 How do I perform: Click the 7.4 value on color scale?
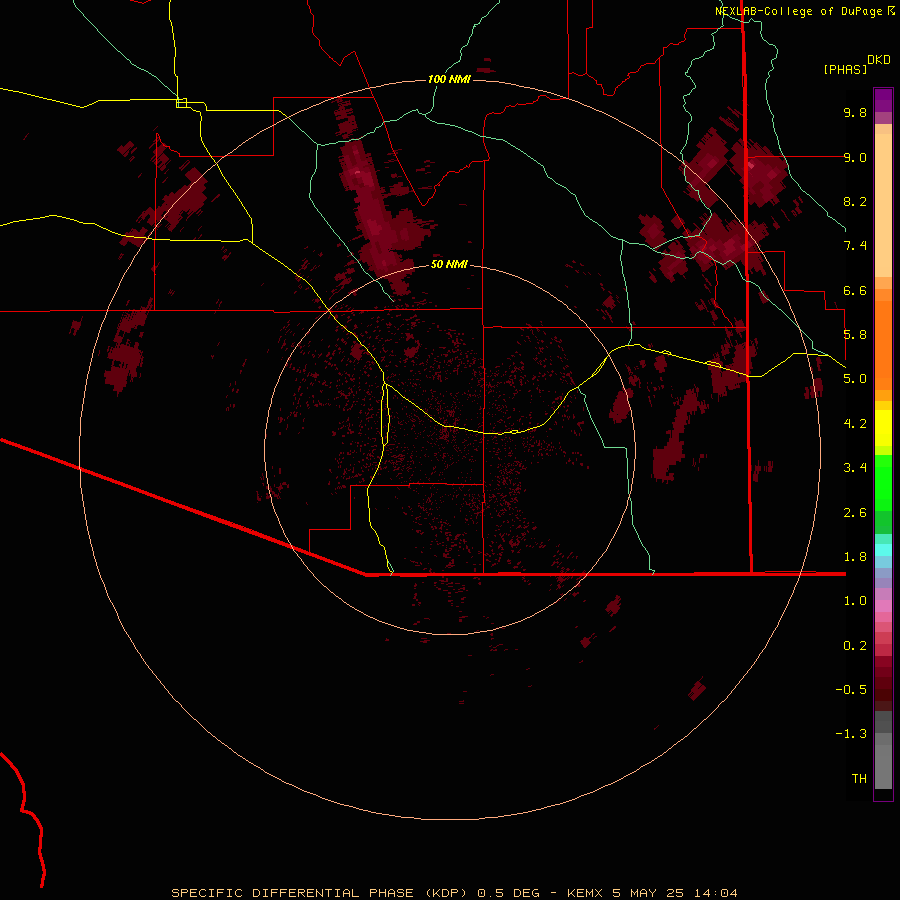coord(855,246)
